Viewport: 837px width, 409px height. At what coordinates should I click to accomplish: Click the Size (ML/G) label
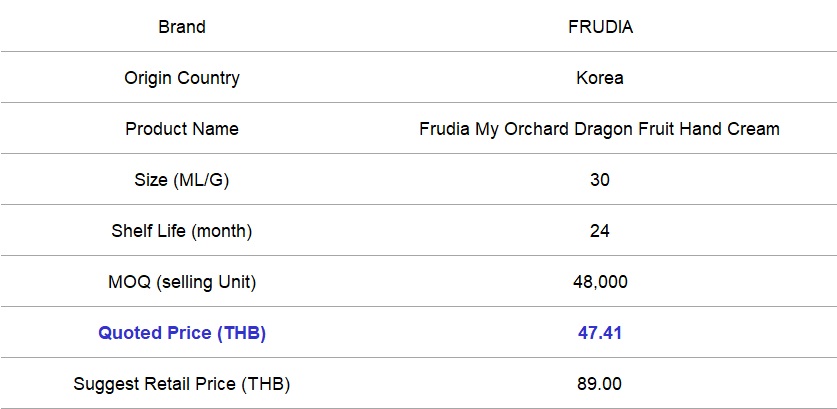coord(182,180)
